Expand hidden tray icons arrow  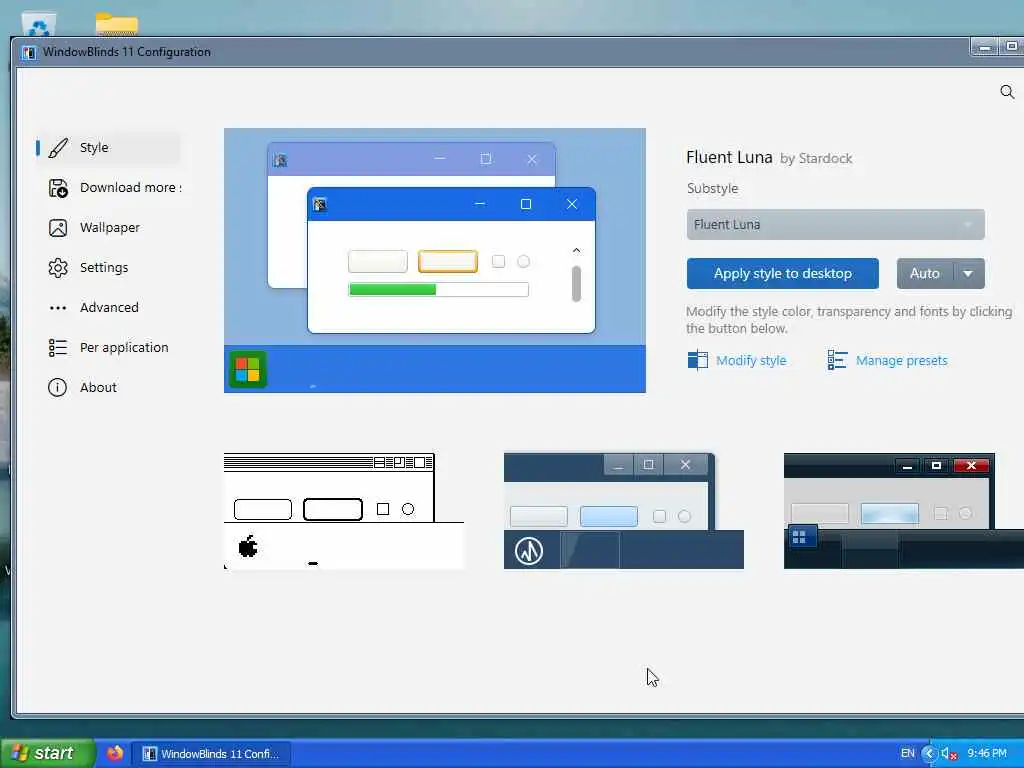point(929,754)
